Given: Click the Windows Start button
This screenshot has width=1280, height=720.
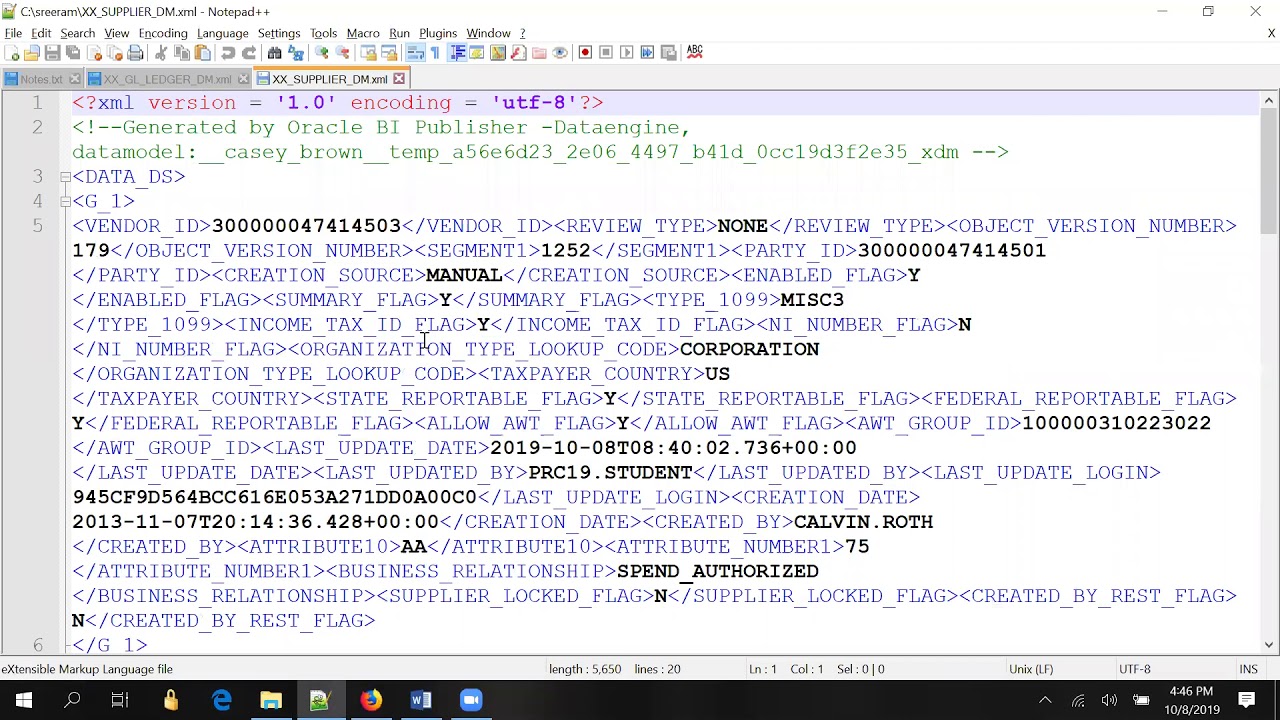Looking at the screenshot, I should point(23,700).
